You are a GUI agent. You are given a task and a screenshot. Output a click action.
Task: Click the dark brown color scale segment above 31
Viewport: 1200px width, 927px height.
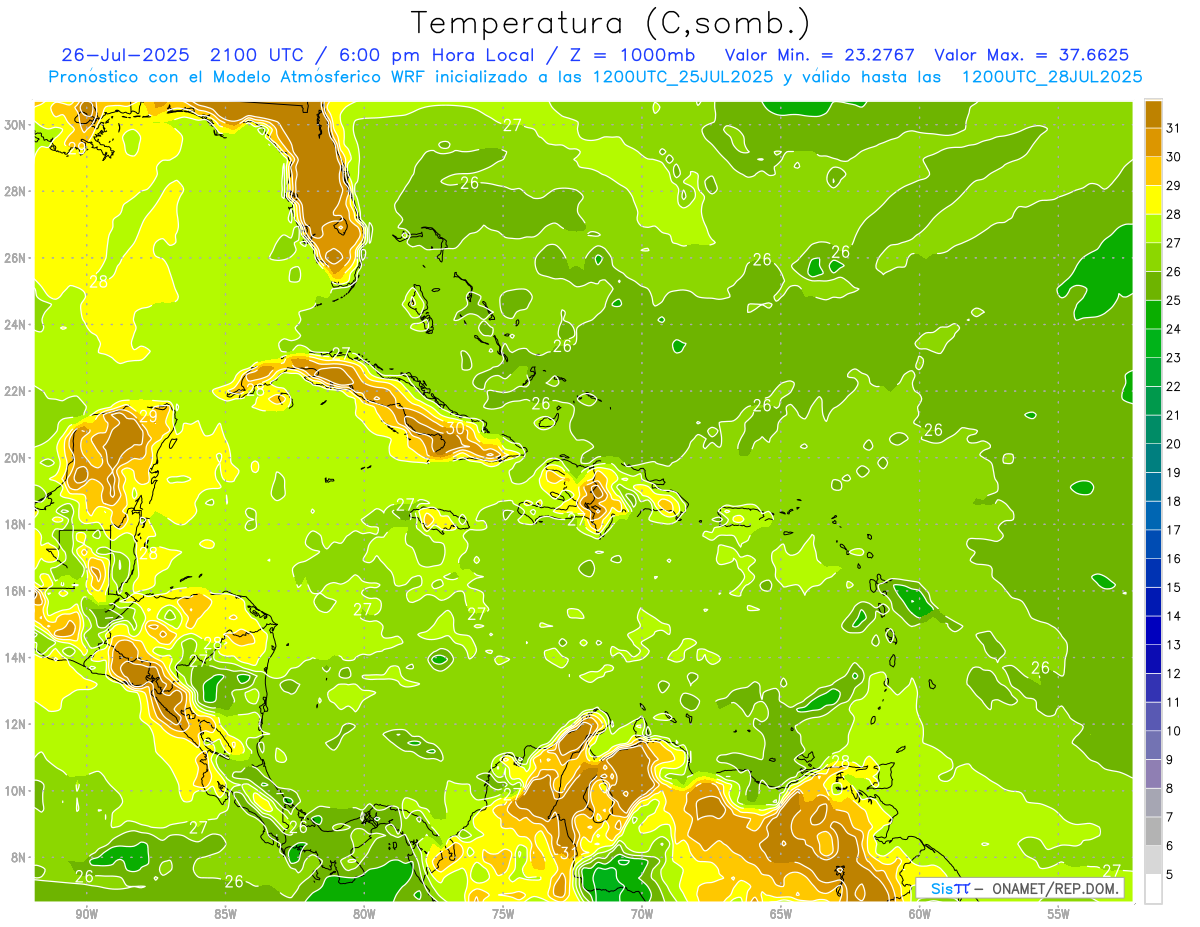tap(1154, 114)
